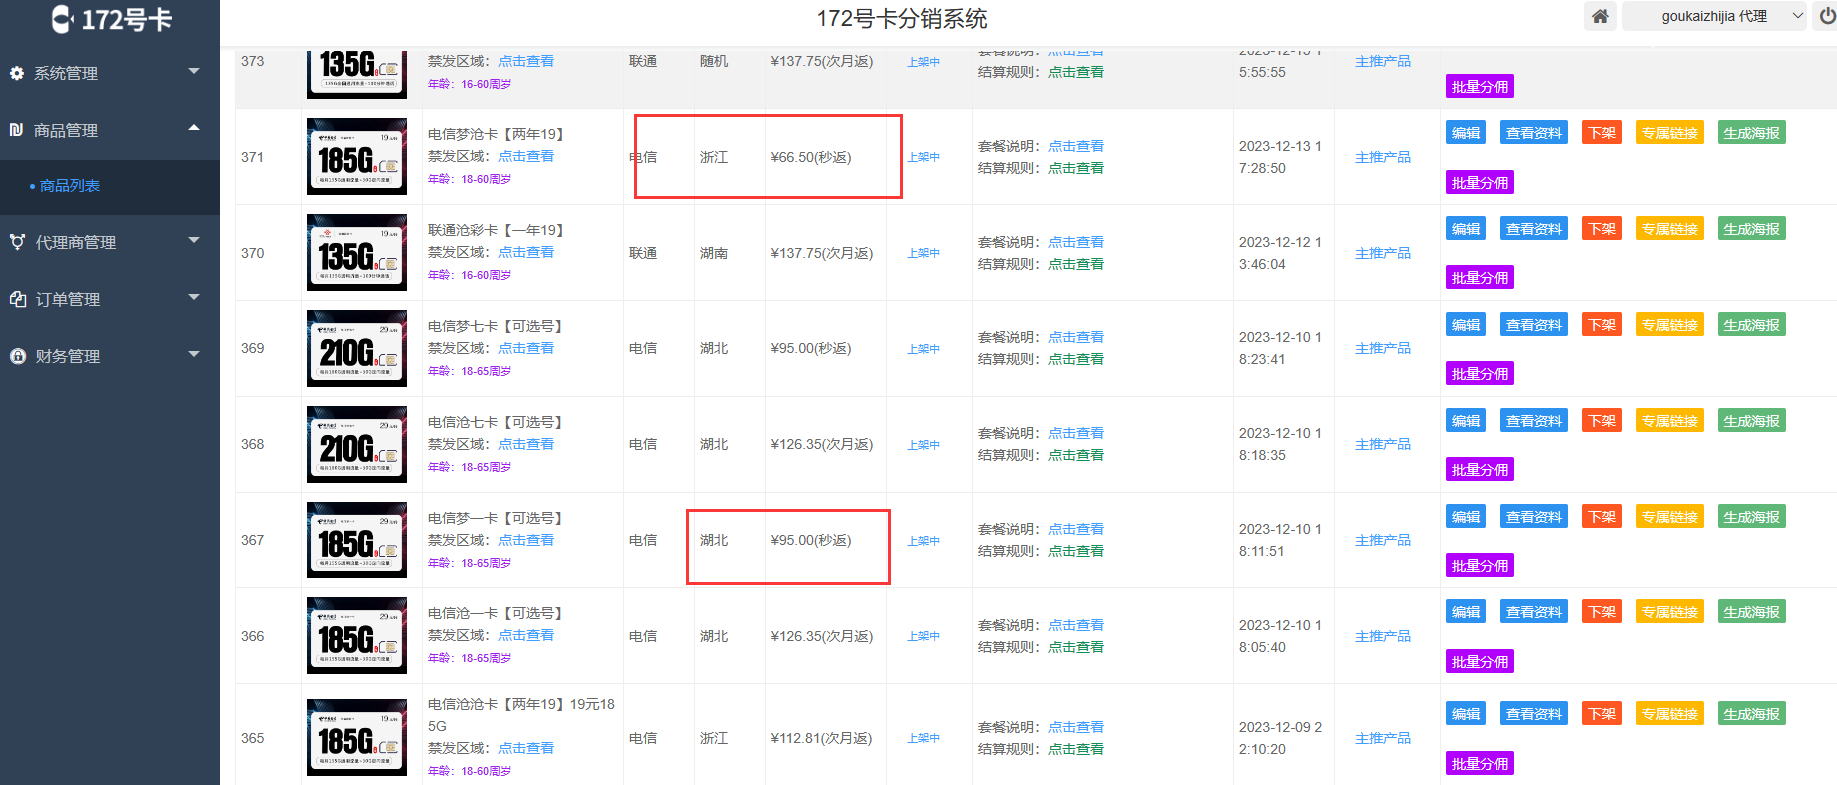Click 主推产品 for product 366
The image size is (1837, 785).
click(x=1383, y=636)
